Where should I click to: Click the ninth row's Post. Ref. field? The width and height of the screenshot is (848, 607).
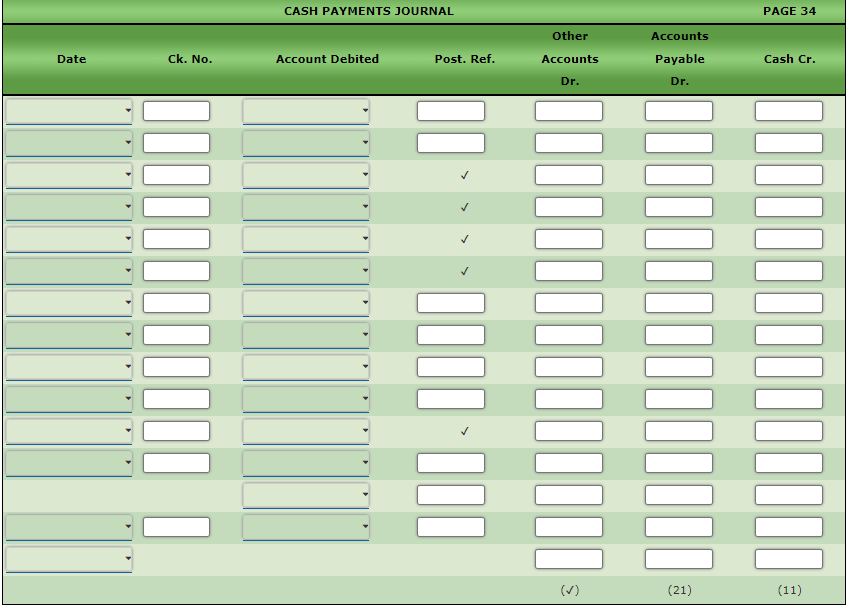(x=450, y=367)
